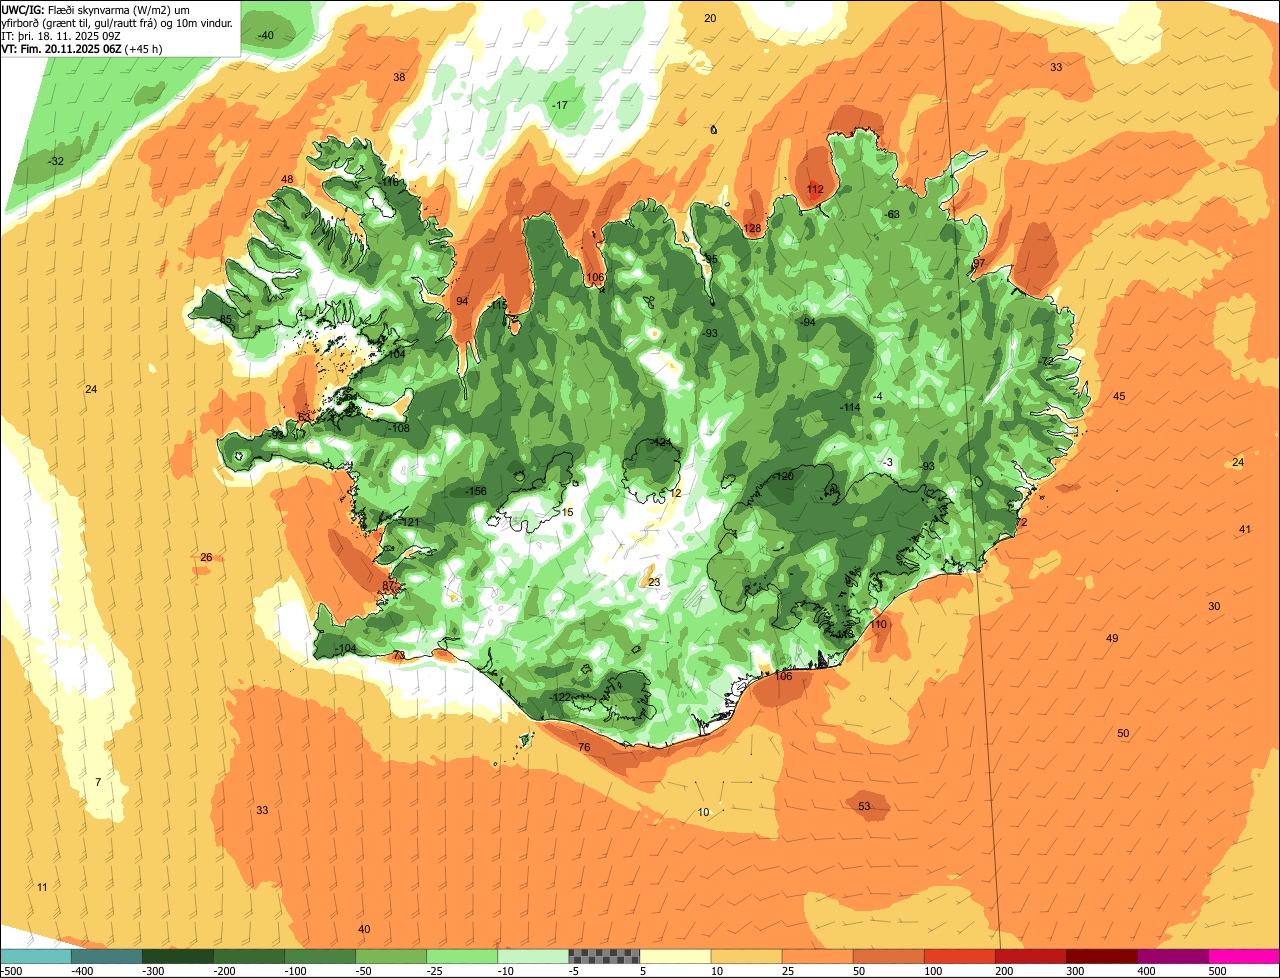Click the map value -32
1280x978 pixels.
[x=56, y=161]
